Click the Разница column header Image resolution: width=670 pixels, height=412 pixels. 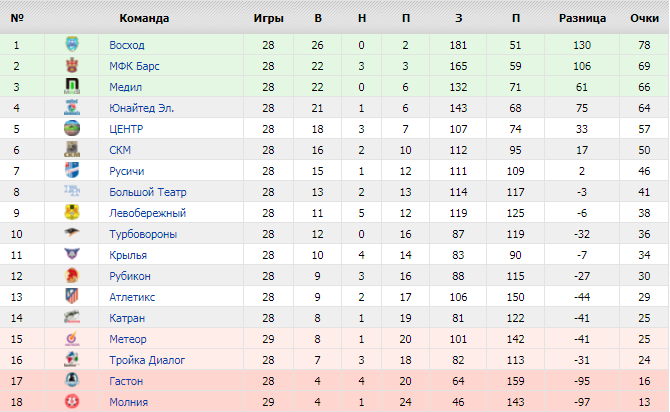click(583, 19)
